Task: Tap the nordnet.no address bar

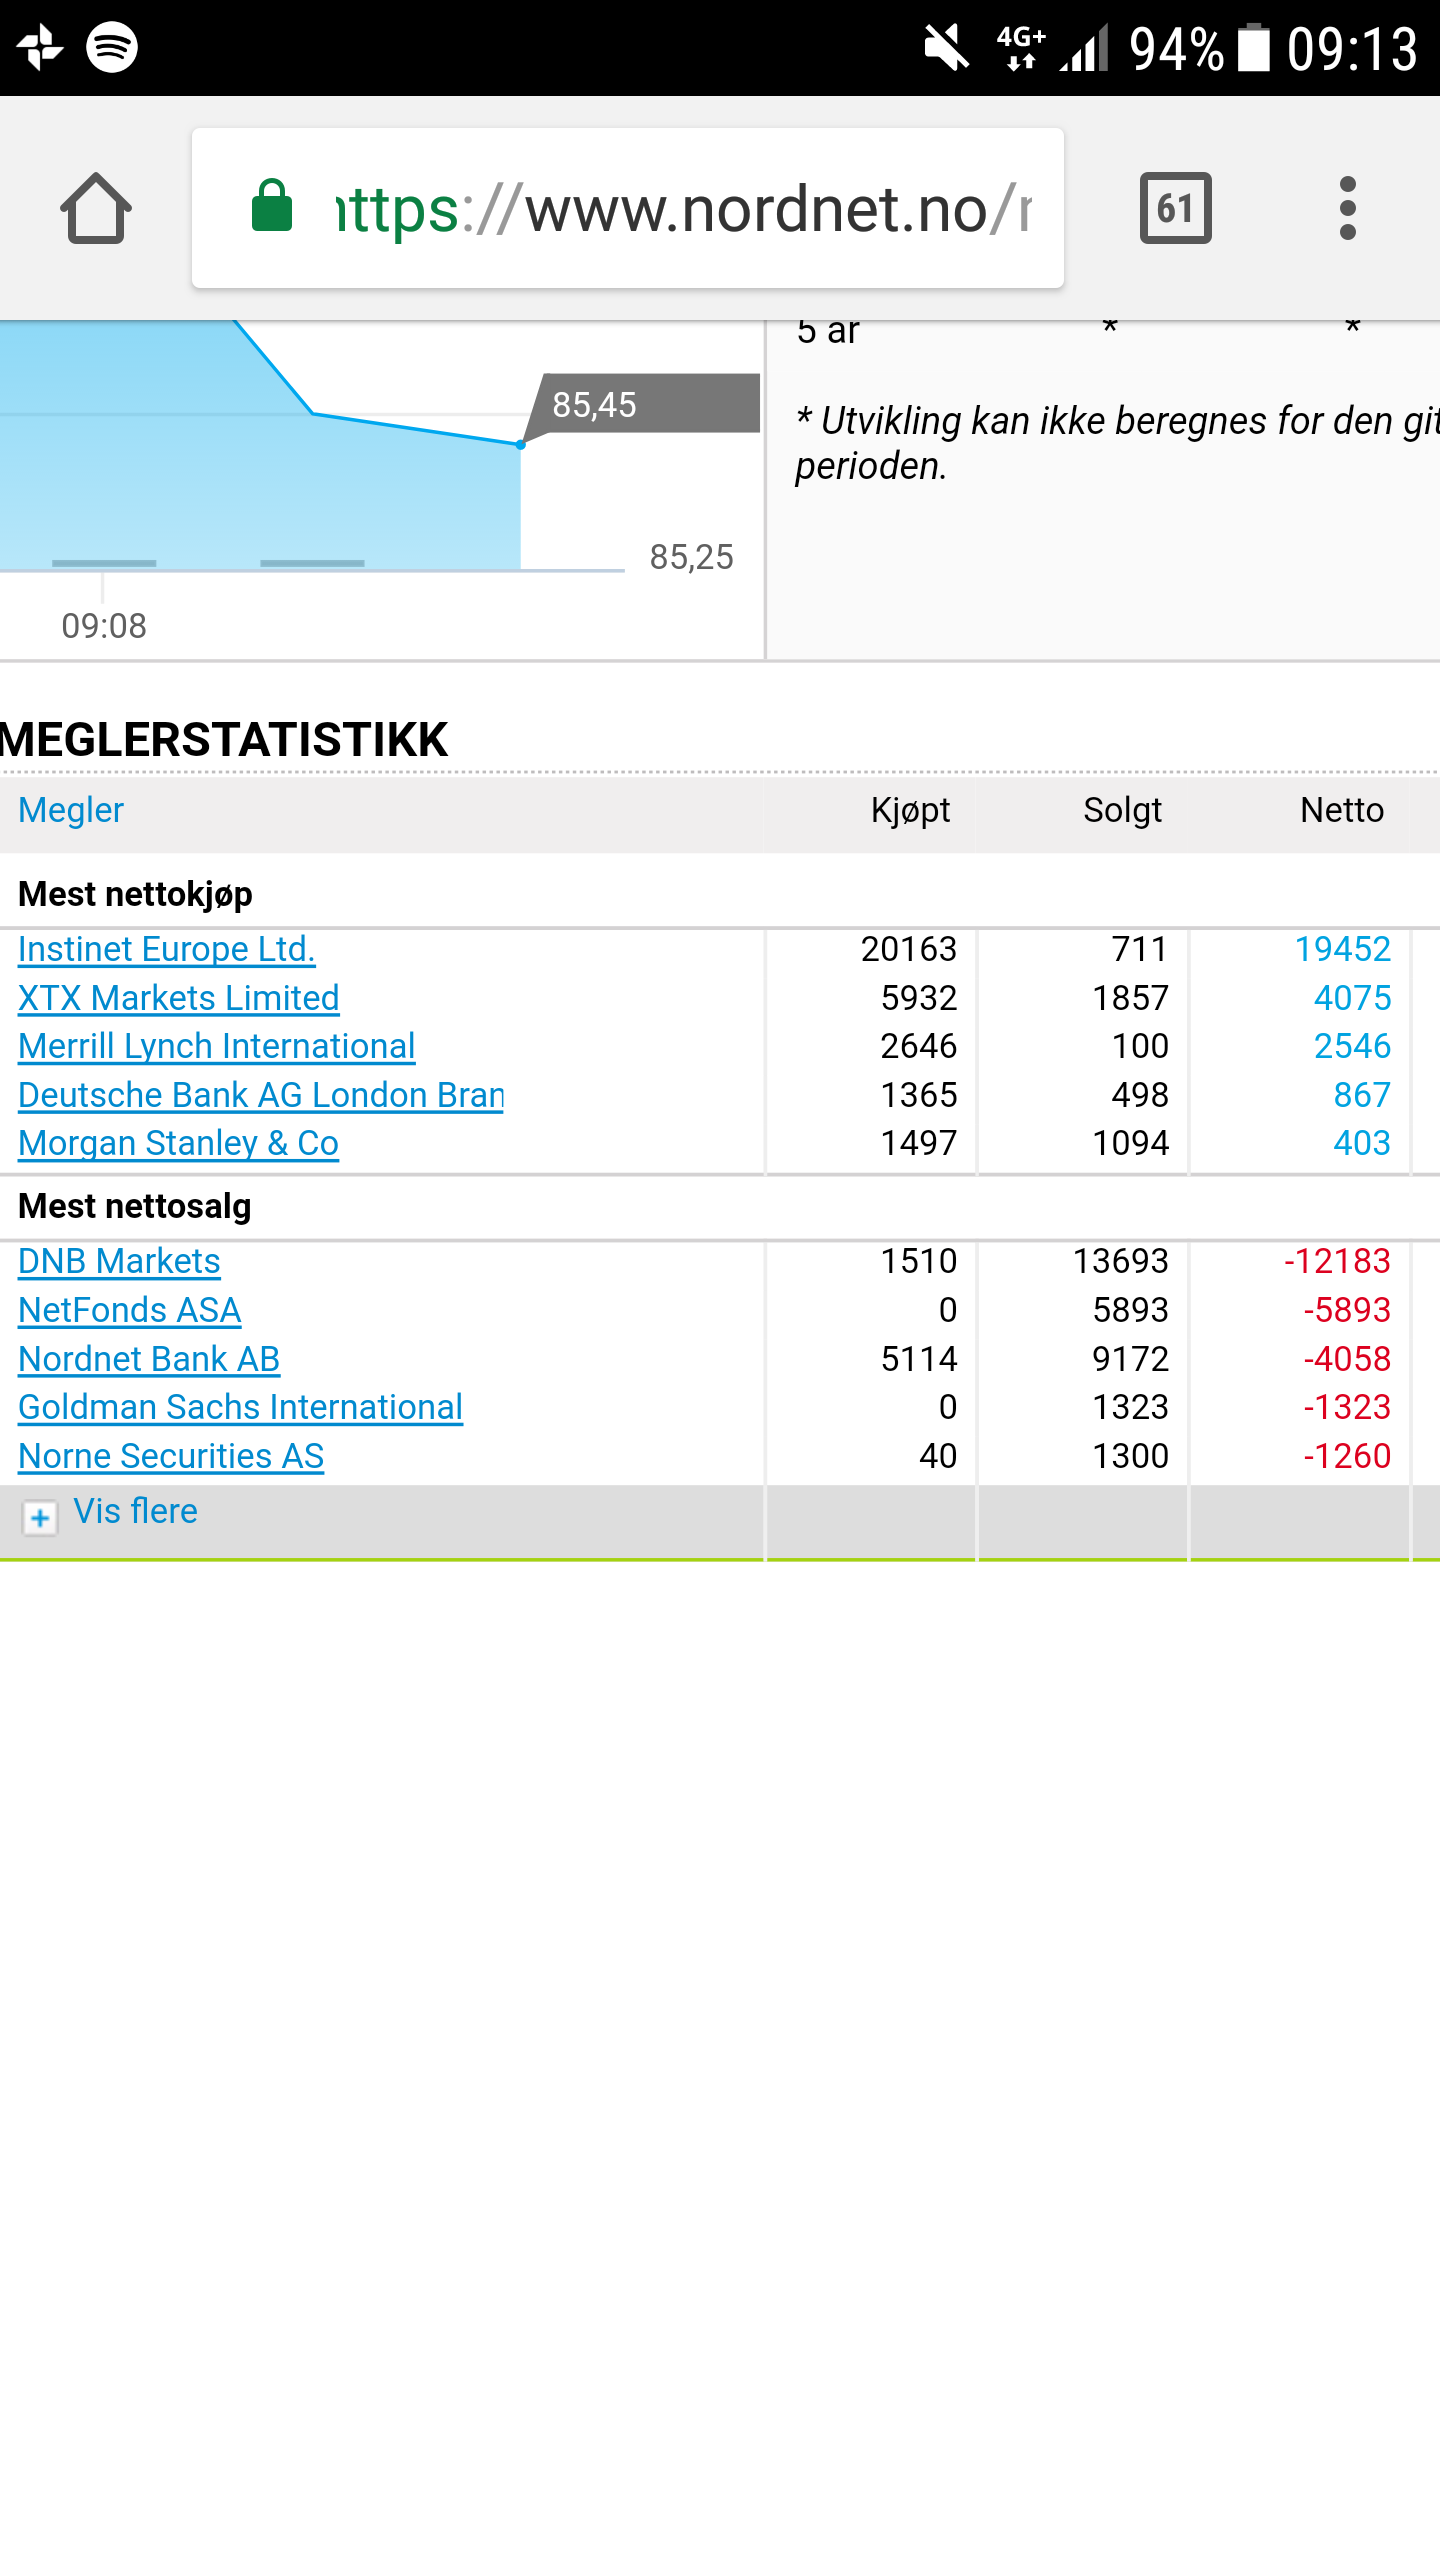Action: 680,209
